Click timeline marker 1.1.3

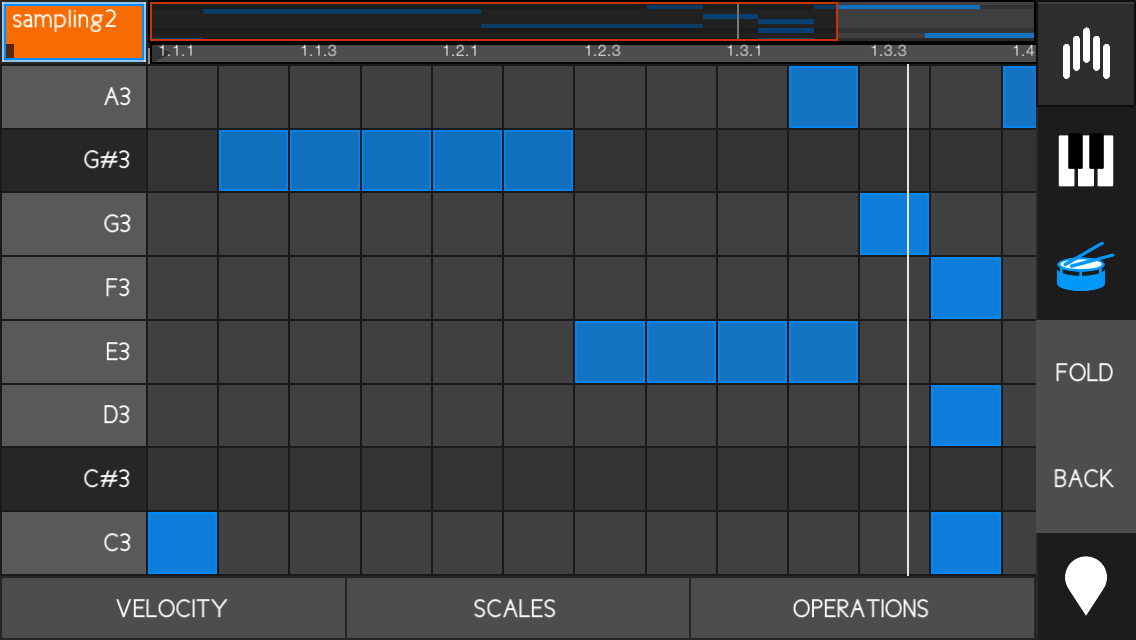coord(319,51)
